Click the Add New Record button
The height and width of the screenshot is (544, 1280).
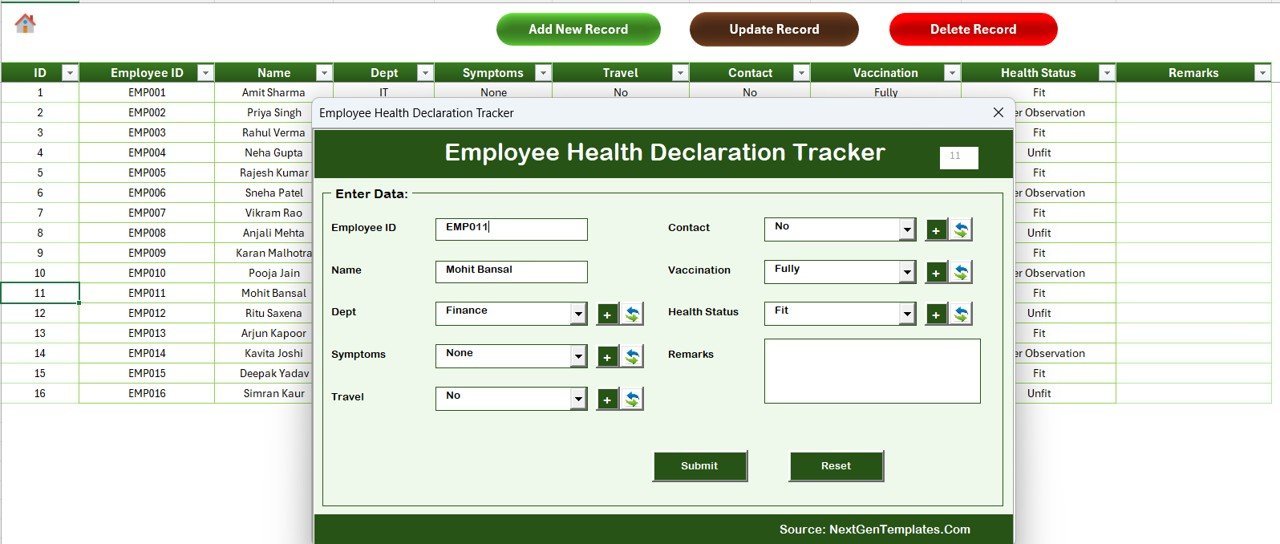578,29
